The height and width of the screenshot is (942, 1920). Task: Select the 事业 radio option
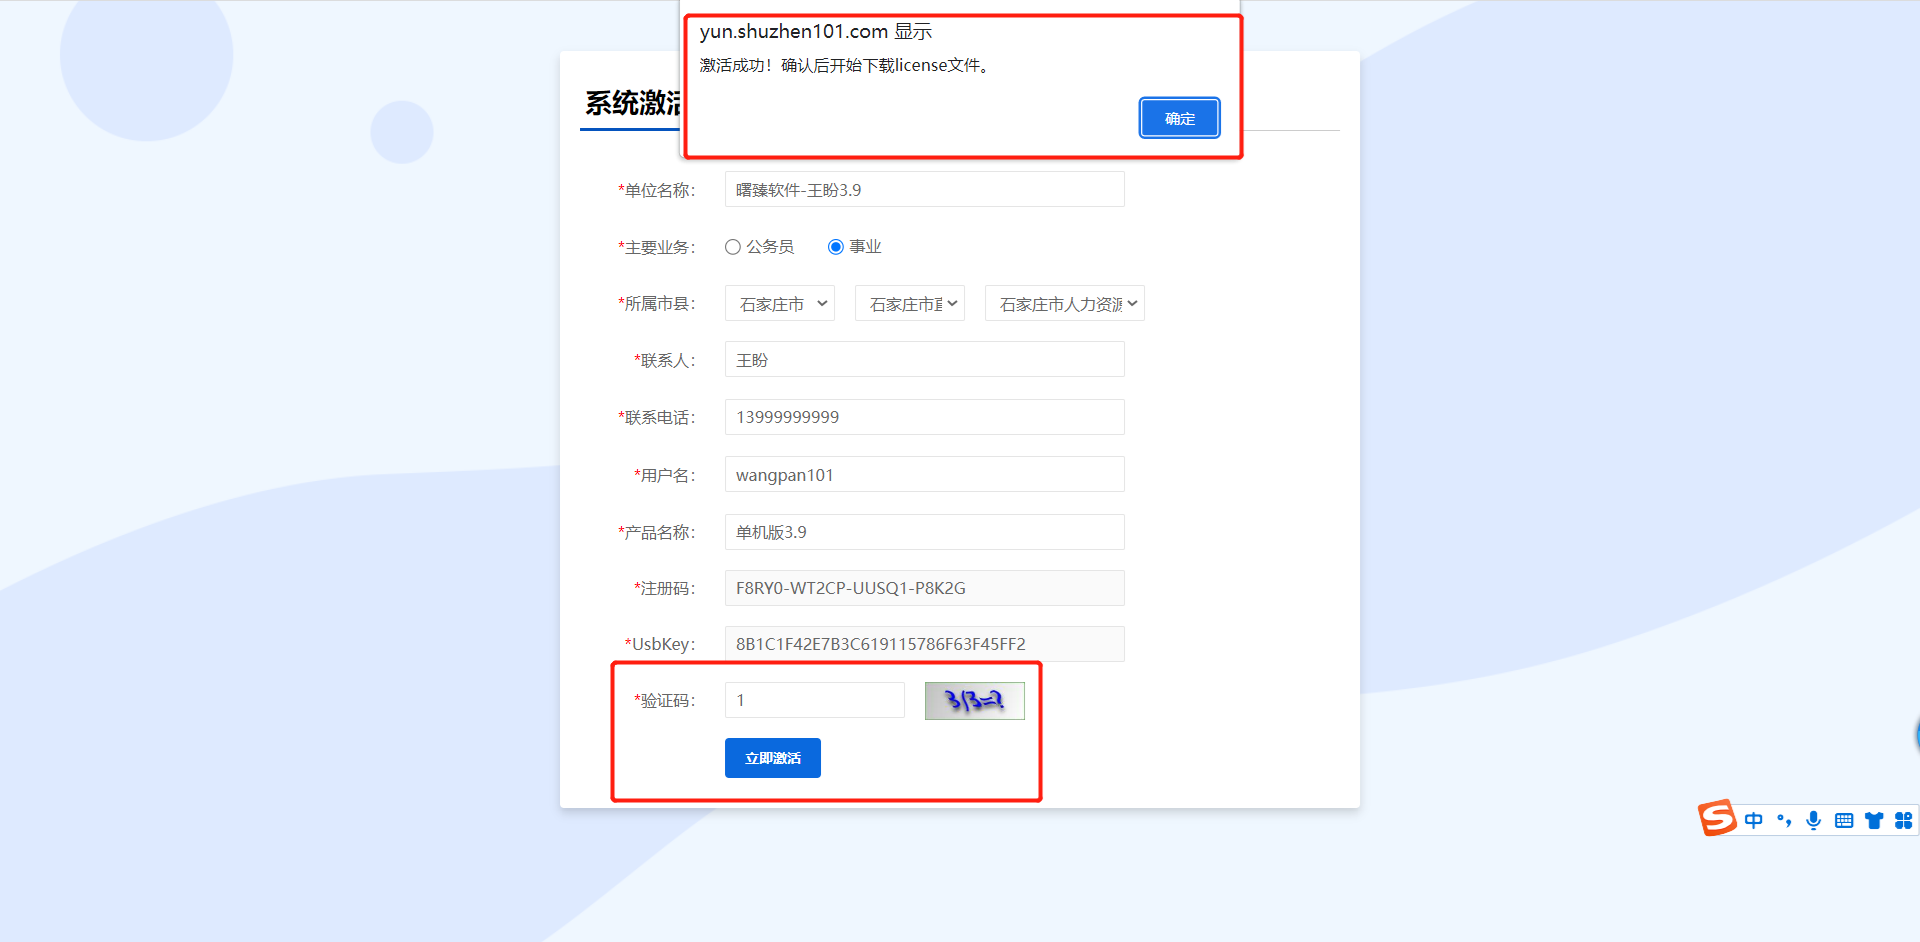click(x=836, y=247)
